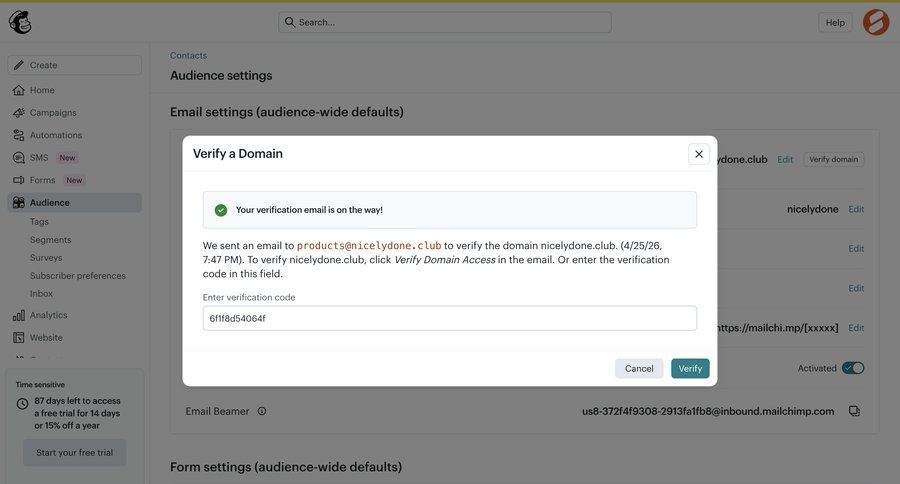Click the Website icon in sidebar

tap(19, 338)
